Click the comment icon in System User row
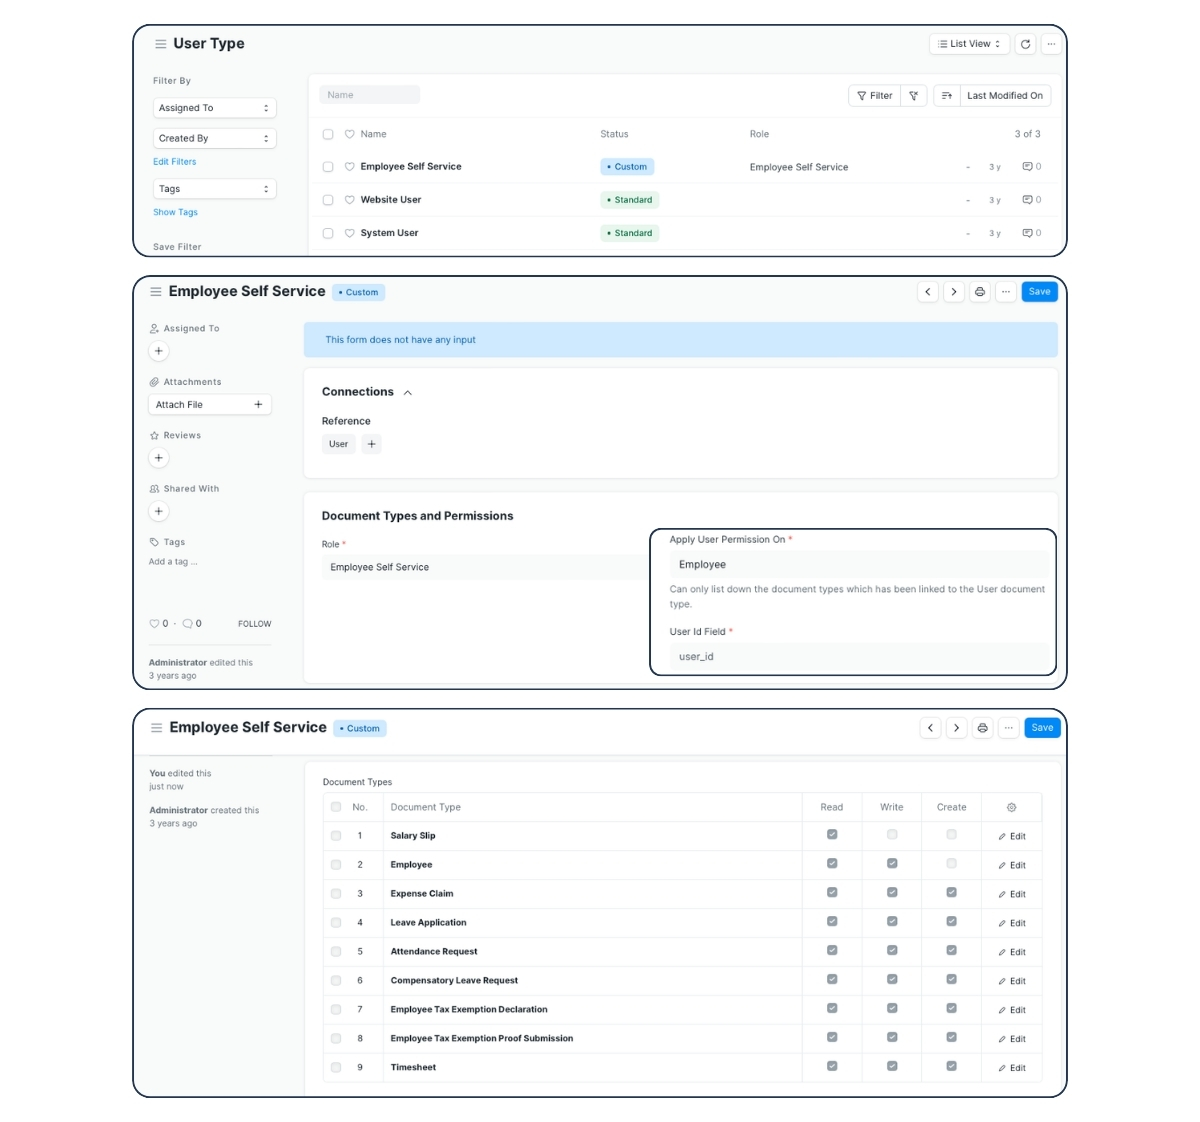The image size is (1200, 1122). (1027, 233)
